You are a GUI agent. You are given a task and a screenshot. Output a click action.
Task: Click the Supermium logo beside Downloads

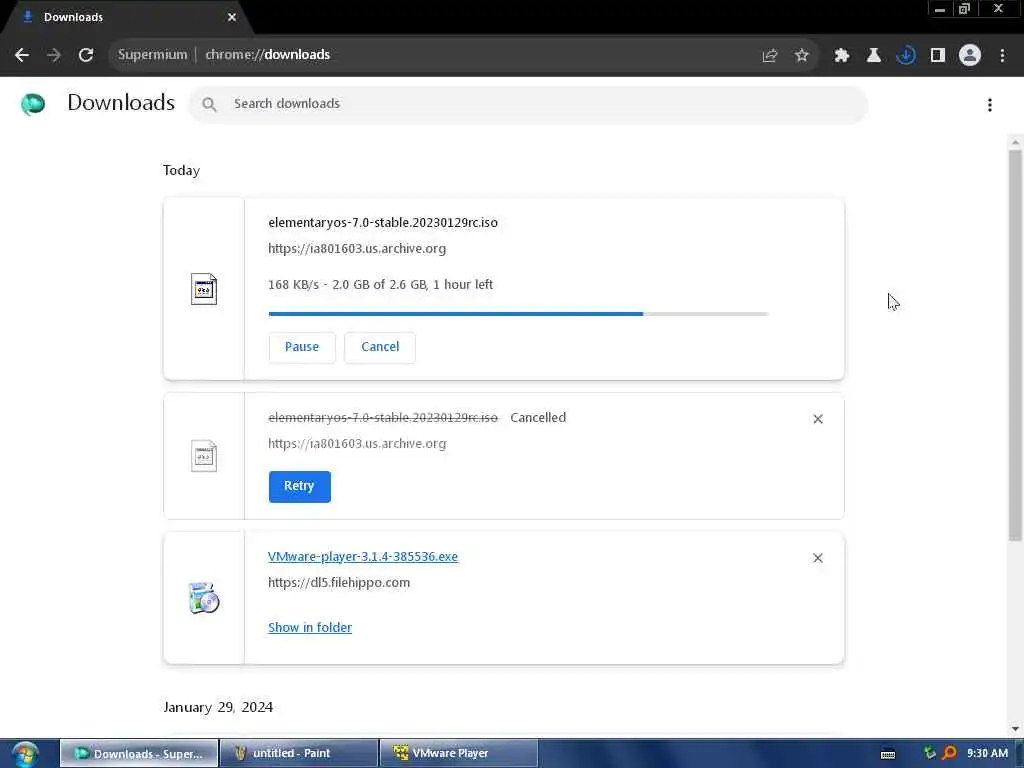33,104
